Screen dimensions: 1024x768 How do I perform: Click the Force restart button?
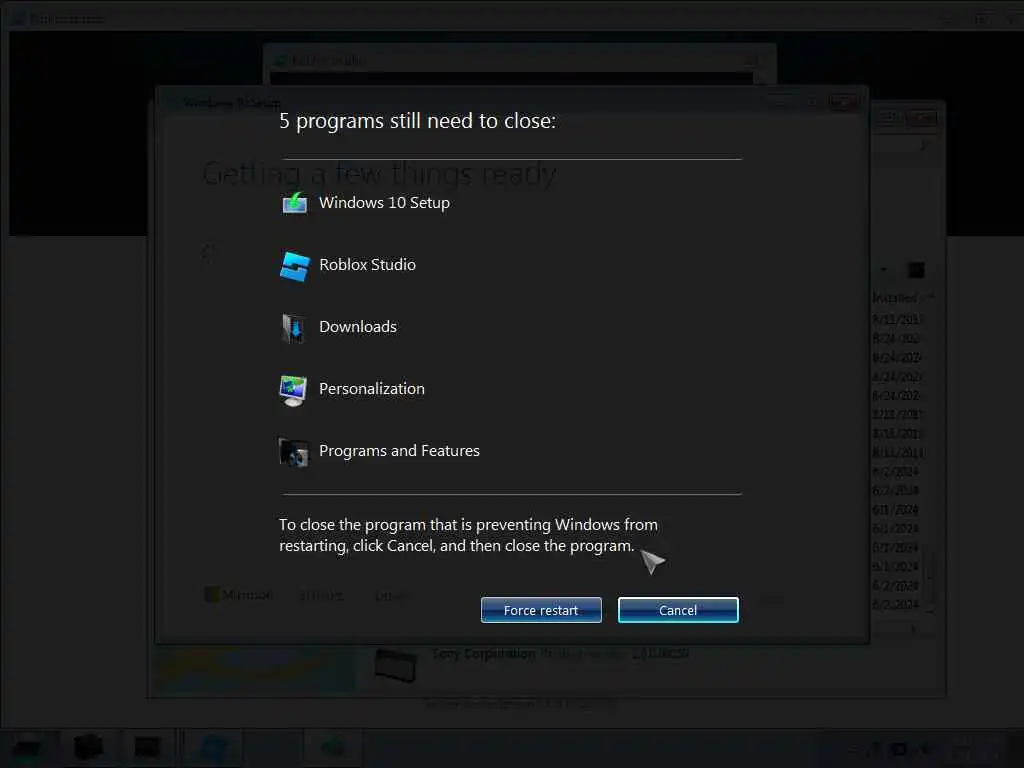click(x=541, y=610)
